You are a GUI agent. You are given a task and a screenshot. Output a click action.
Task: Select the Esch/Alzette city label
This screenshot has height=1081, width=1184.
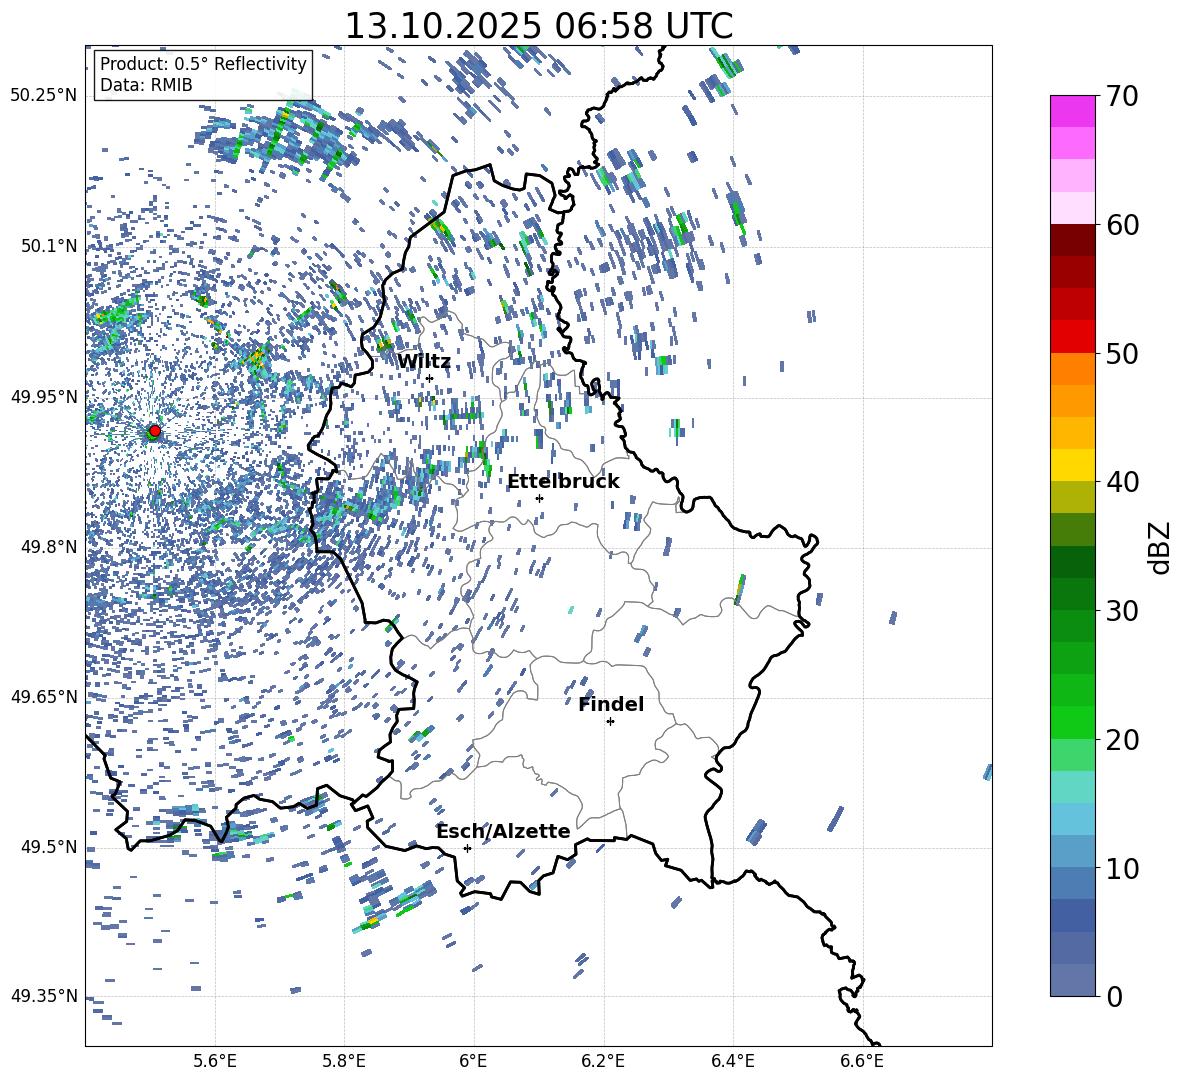[x=503, y=832]
